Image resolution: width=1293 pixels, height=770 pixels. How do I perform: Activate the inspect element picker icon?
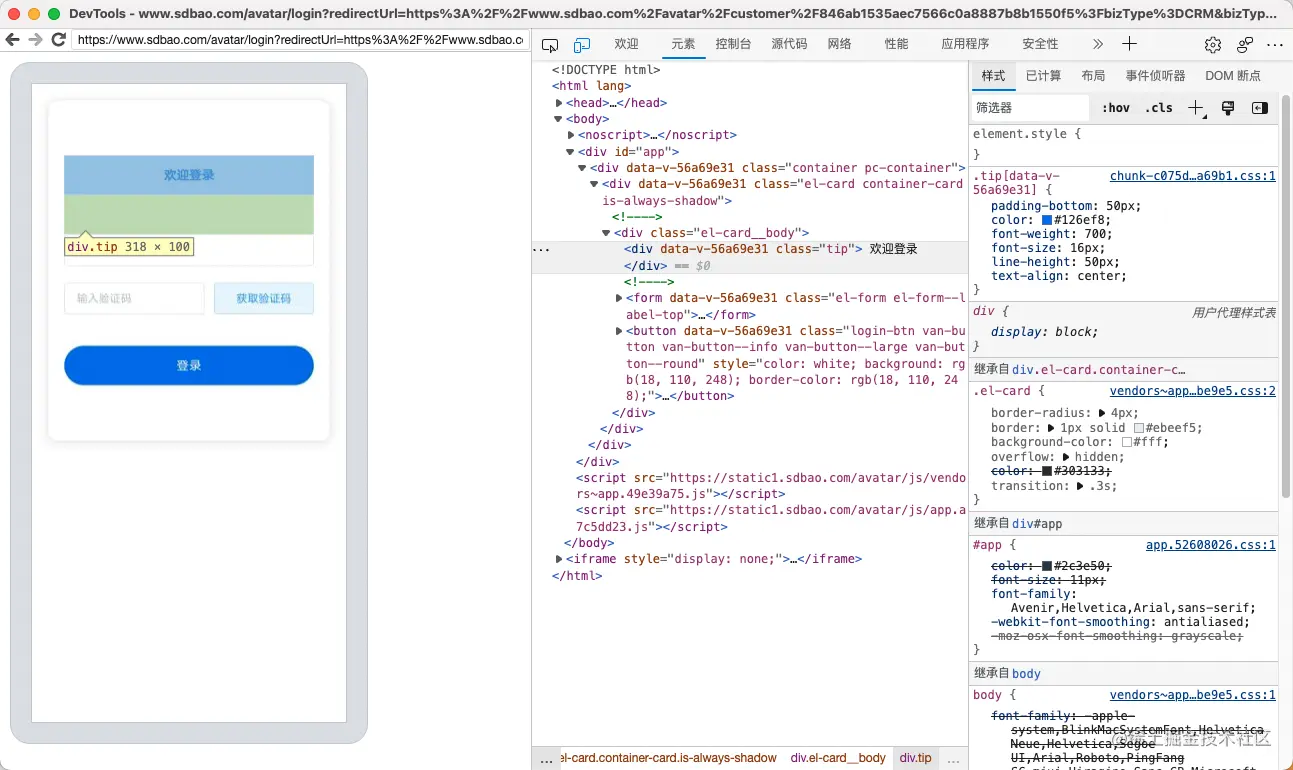pyautogui.click(x=550, y=45)
